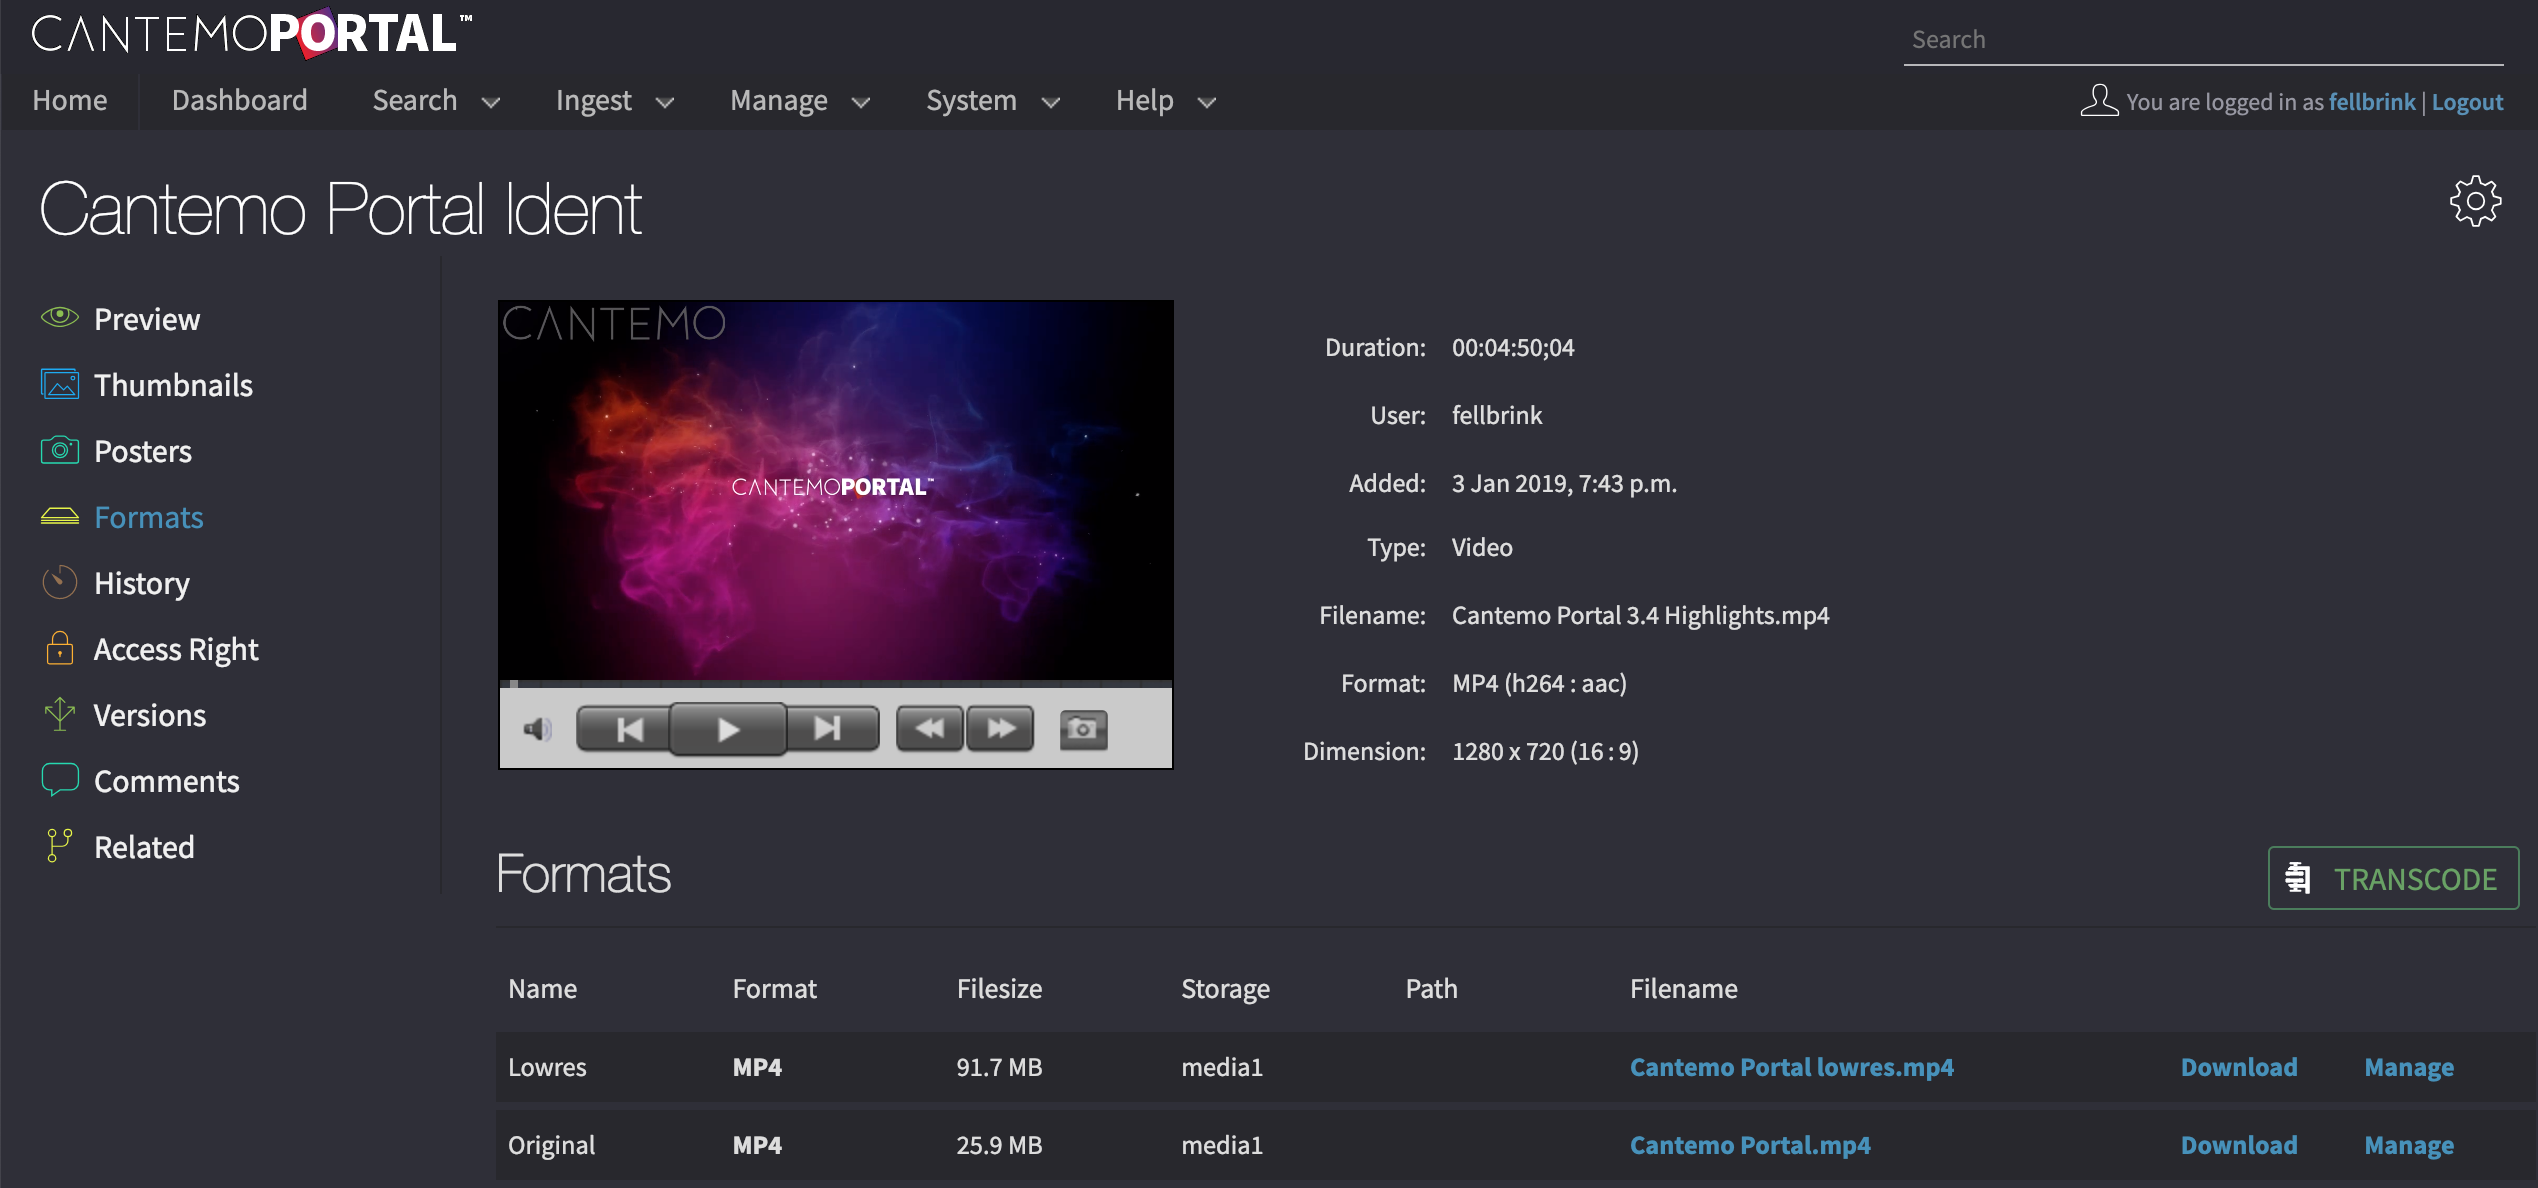Open the Related section
This screenshot has height=1188, width=2538.
(144, 847)
